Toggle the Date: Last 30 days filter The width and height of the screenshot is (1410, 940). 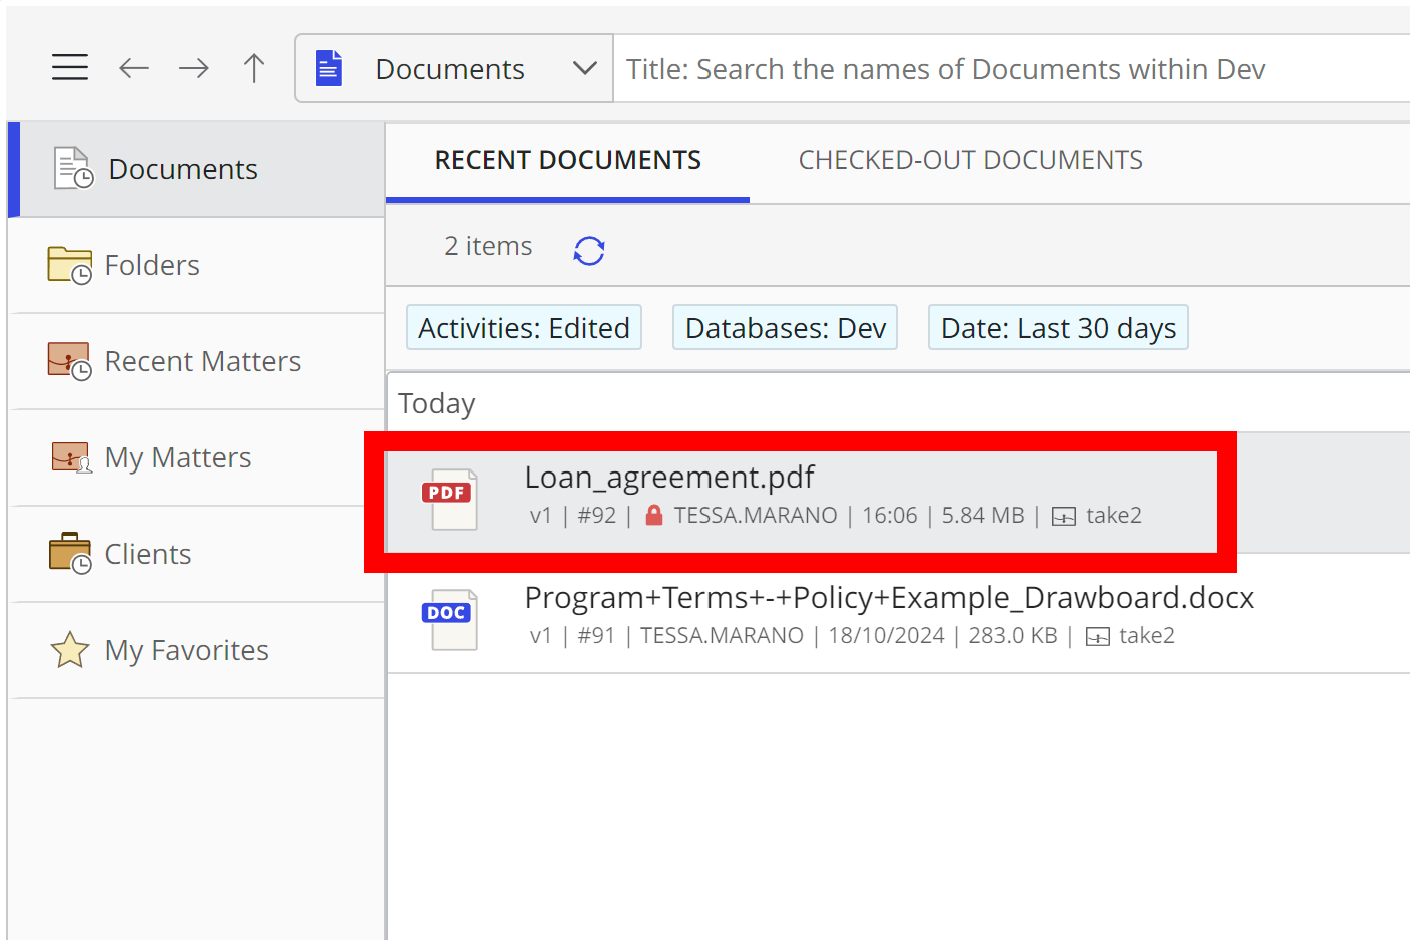pyautogui.click(x=1057, y=327)
